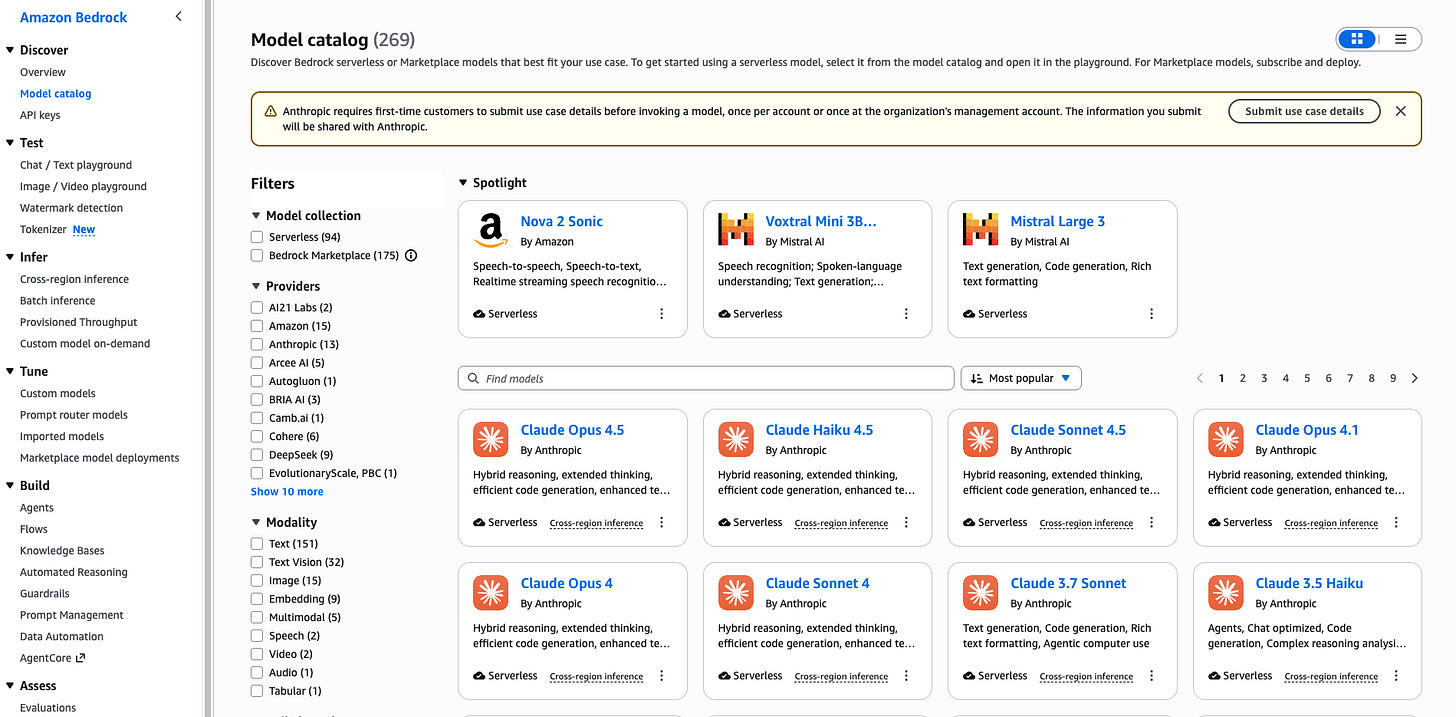
Task: Open the Claude Opus 4.5 model link
Action: (x=572, y=430)
